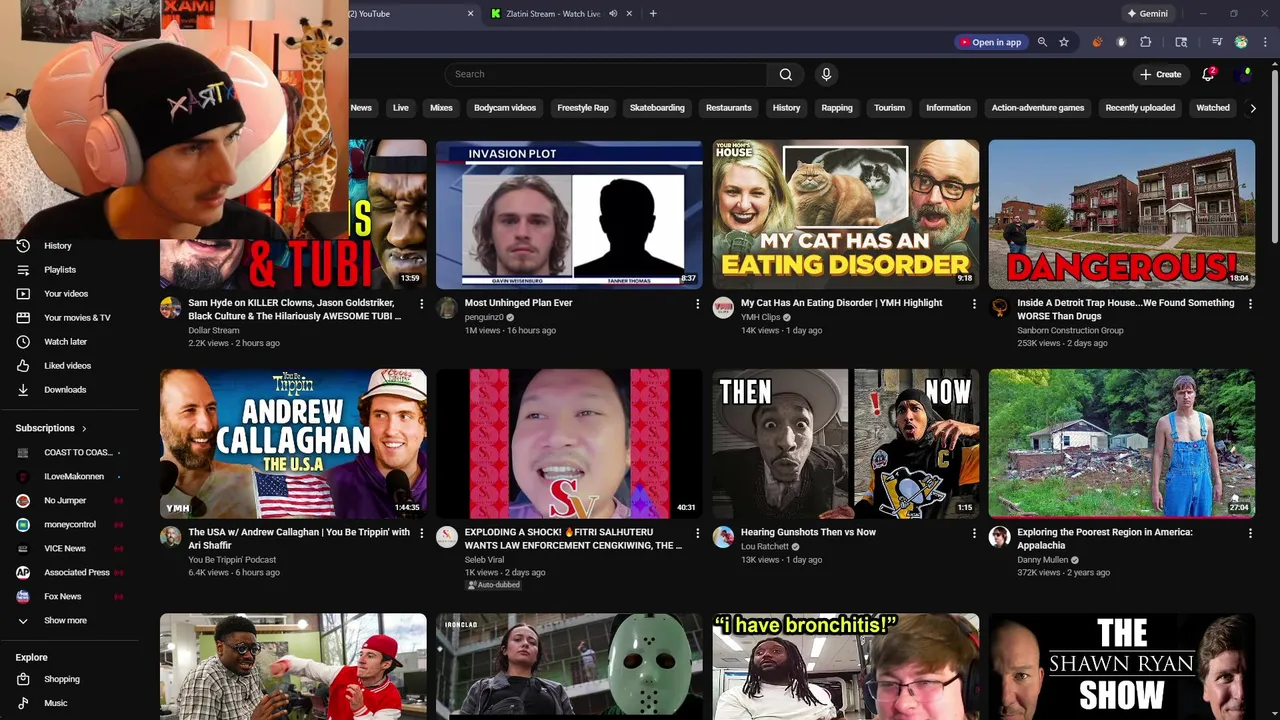Image resolution: width=1280 pixels, height=720 pixels.
Task: Open Liked videos list
Action: pos(69,366)
